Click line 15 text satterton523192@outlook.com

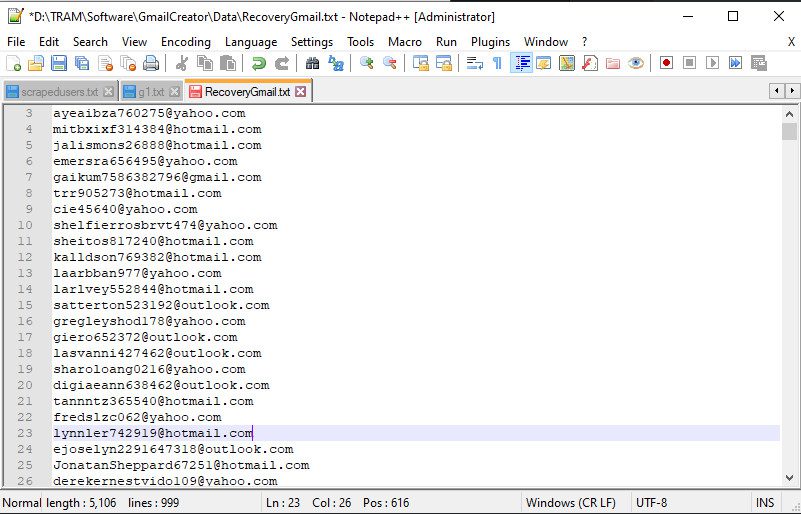(160, 305)
